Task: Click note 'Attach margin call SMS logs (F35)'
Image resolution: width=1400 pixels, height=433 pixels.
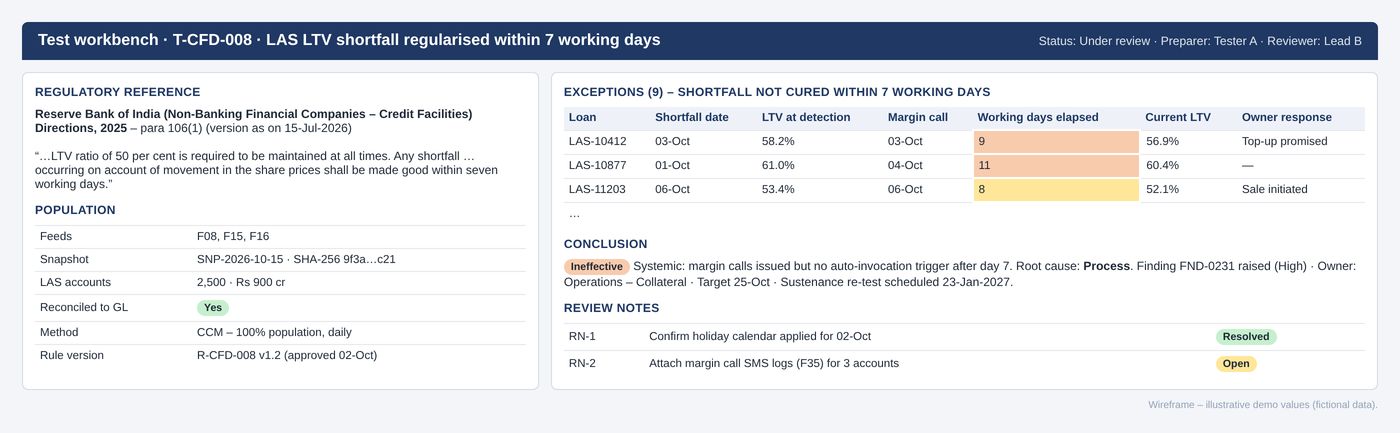Action: (x=774, y=364)
